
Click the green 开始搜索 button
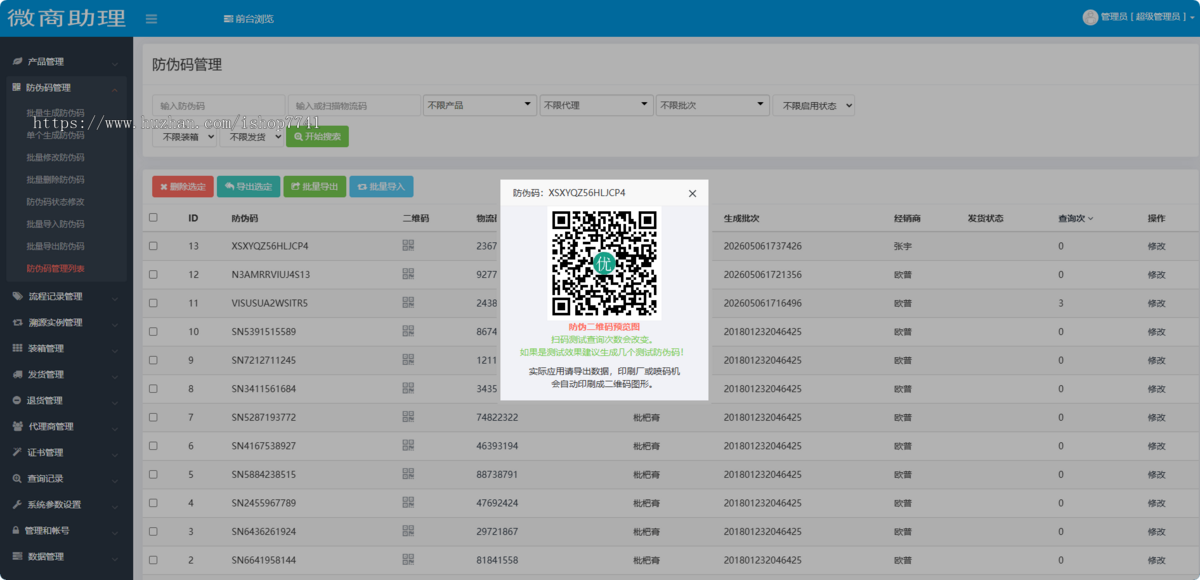pyautogui.click(x=317, y=137)
